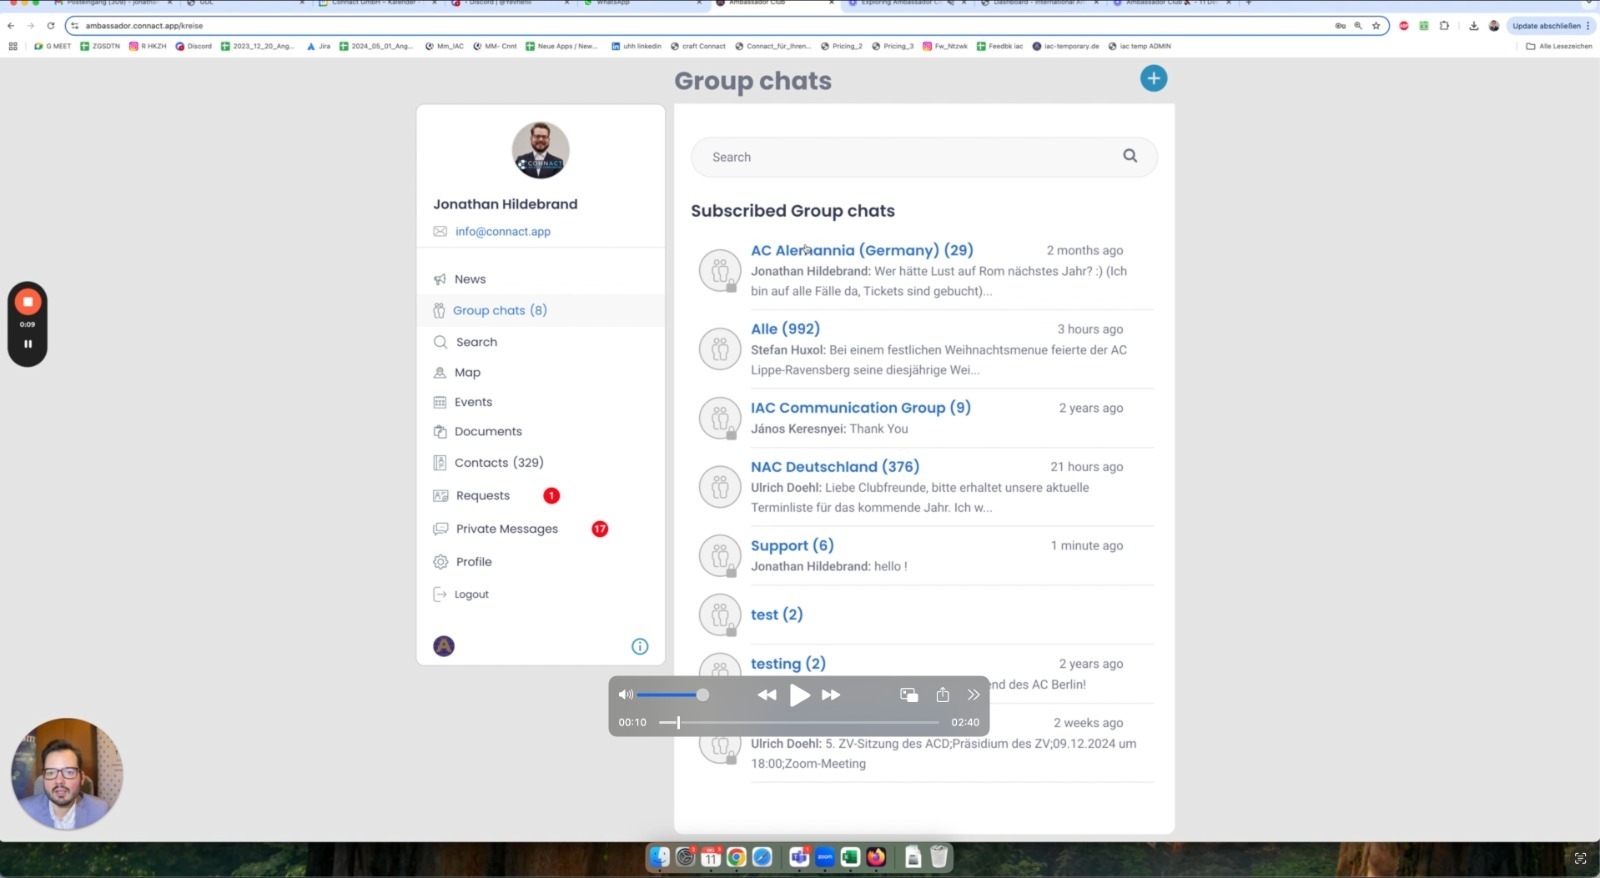The image size is (1600, 878).
Task: Click the envelope icon beside info@connact.app
Action: tap(440, 231)
